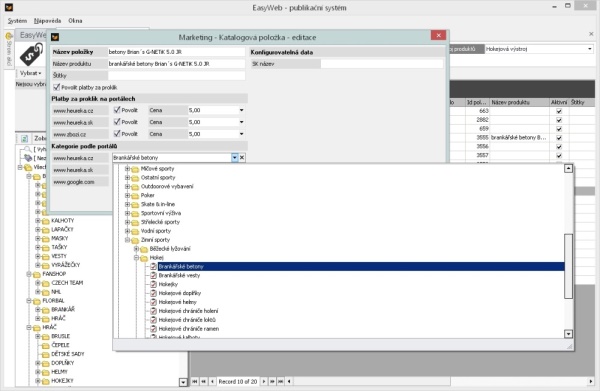Image resolution: width=600 pixels, height=391 pixels.
Task: Select ČEPELE folder icon in main tree
Action: pyautogui.click(x=46, y=345)
